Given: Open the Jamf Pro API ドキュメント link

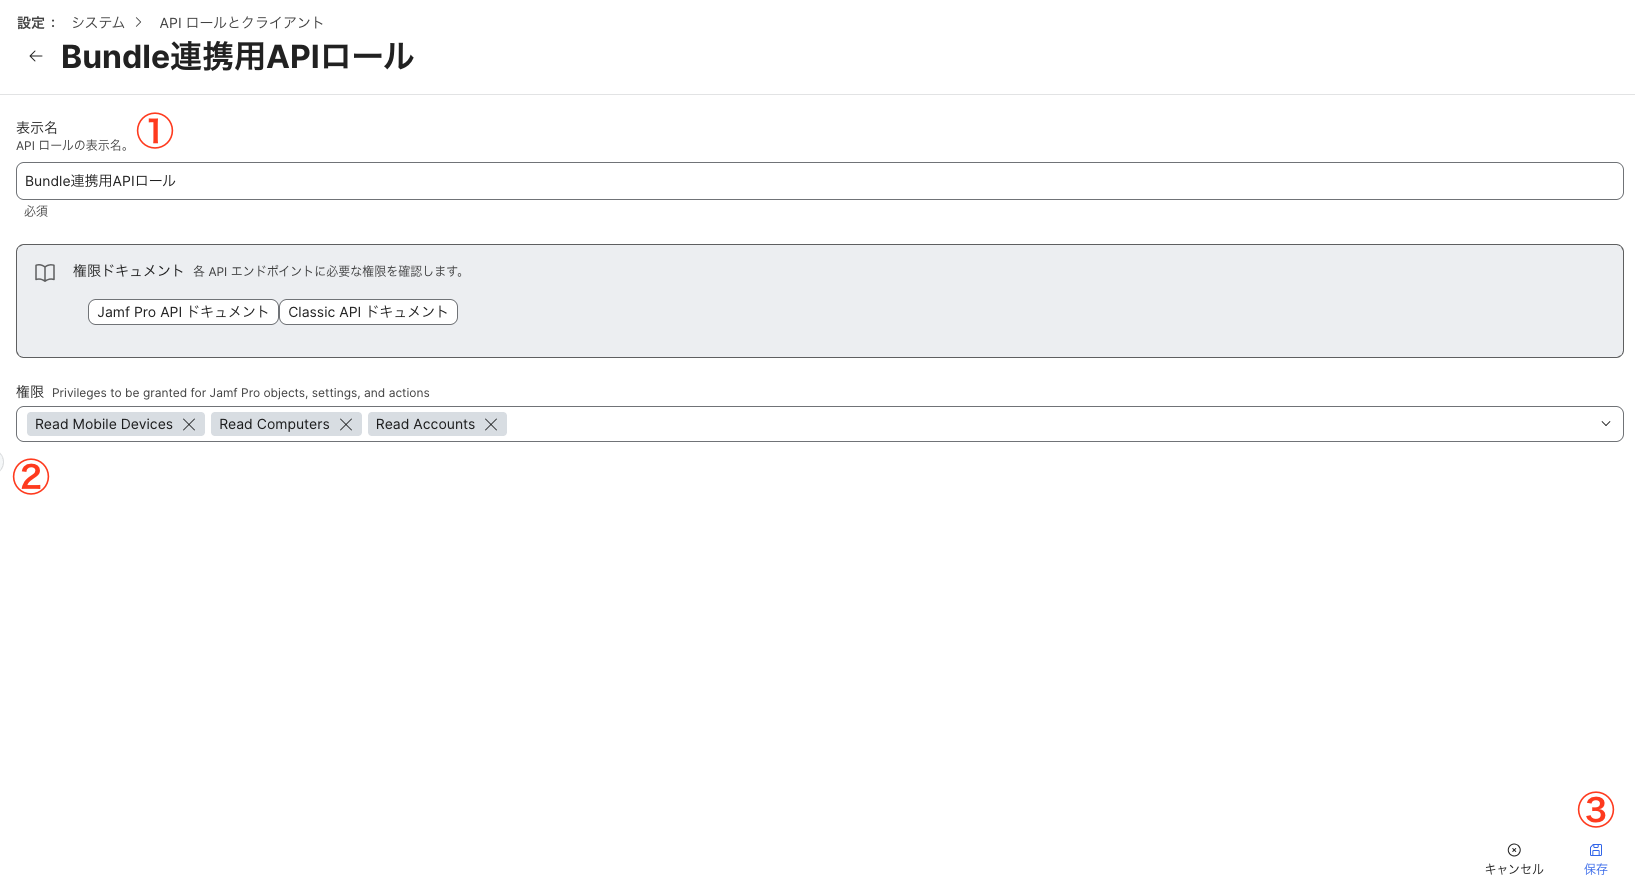Looking at the screenshot, I should click(183, 312).
